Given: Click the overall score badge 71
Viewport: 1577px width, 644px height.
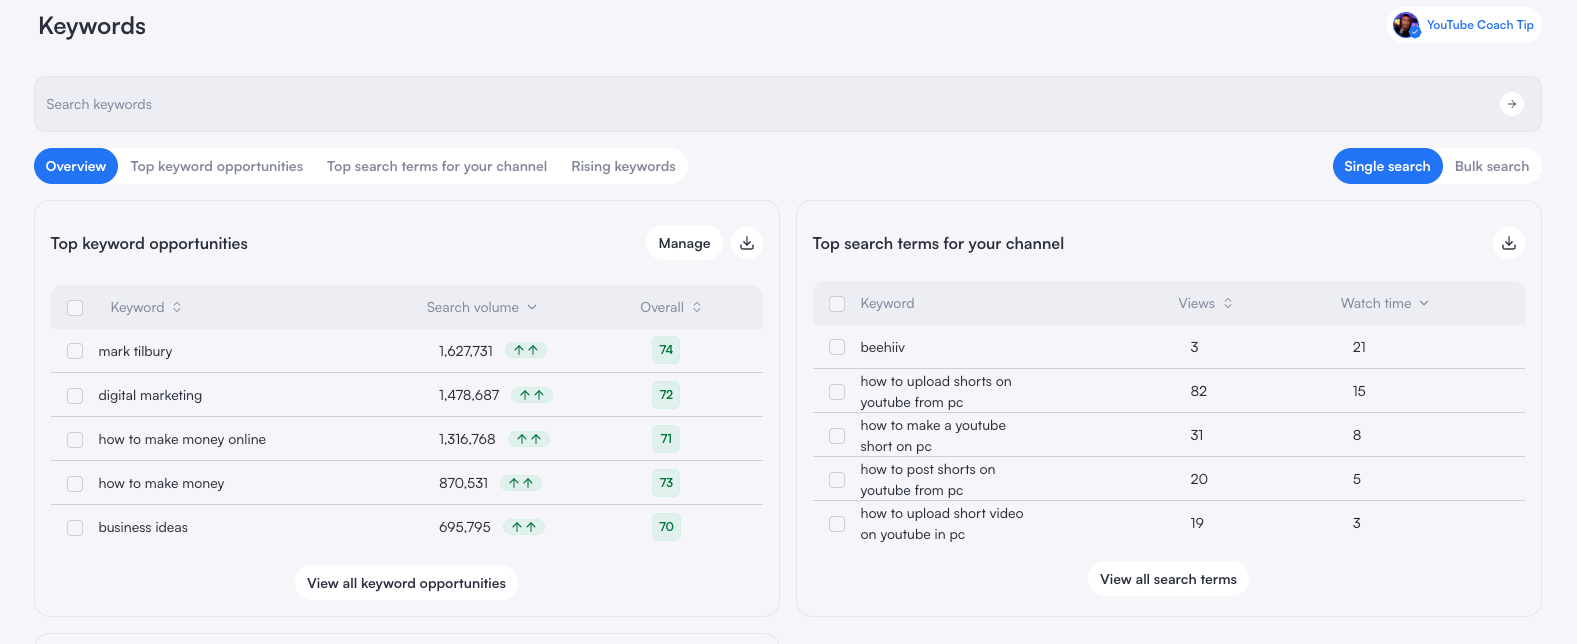Looking at the screenshot, I should point(666,439).
